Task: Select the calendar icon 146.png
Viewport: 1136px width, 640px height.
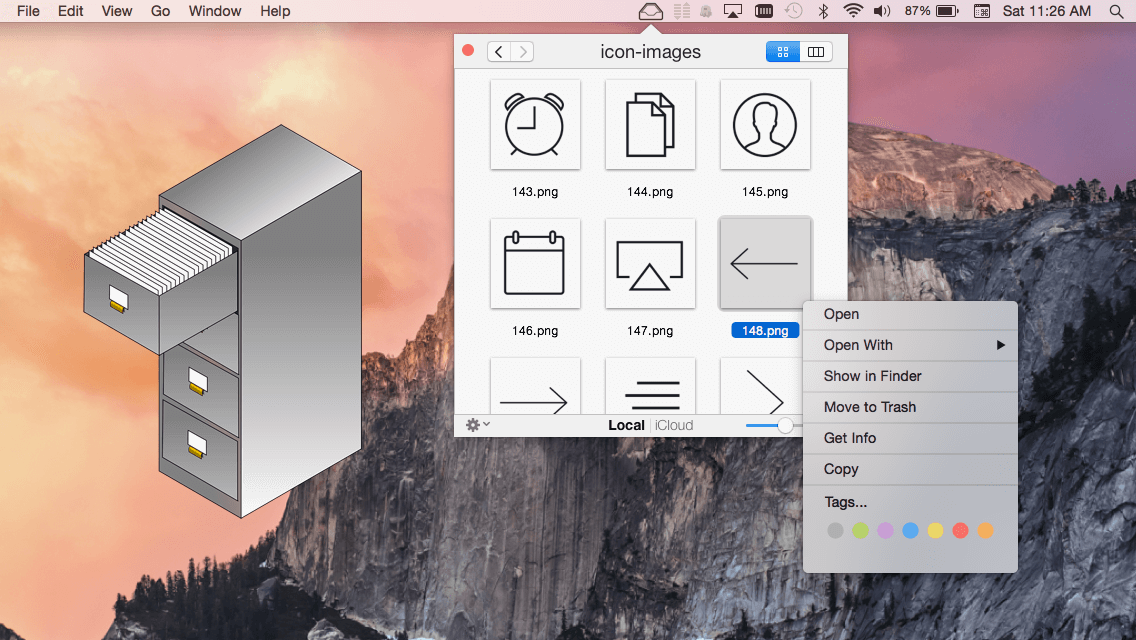Action: (x=535, y=263)
